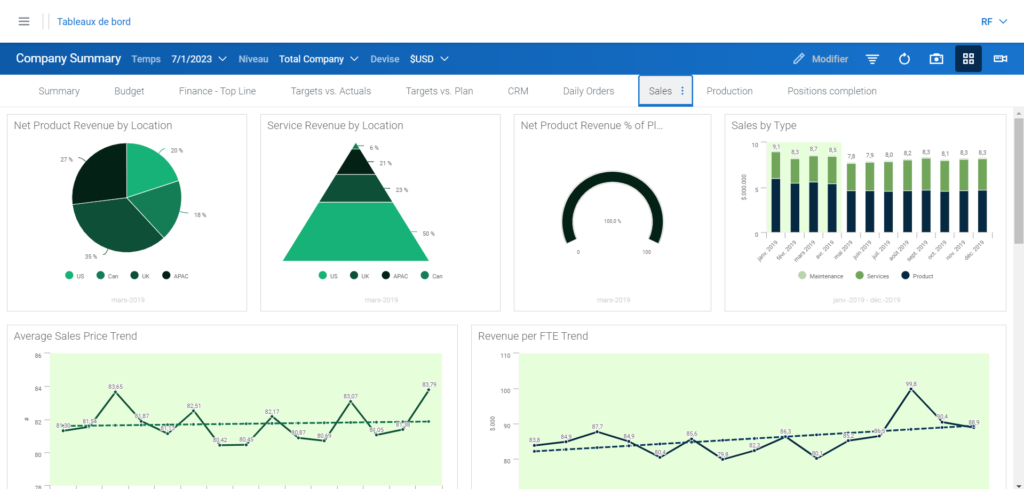Toggle APAC legend in Service Revenue pyramid

pyautogui.click(x=394, y=276)
